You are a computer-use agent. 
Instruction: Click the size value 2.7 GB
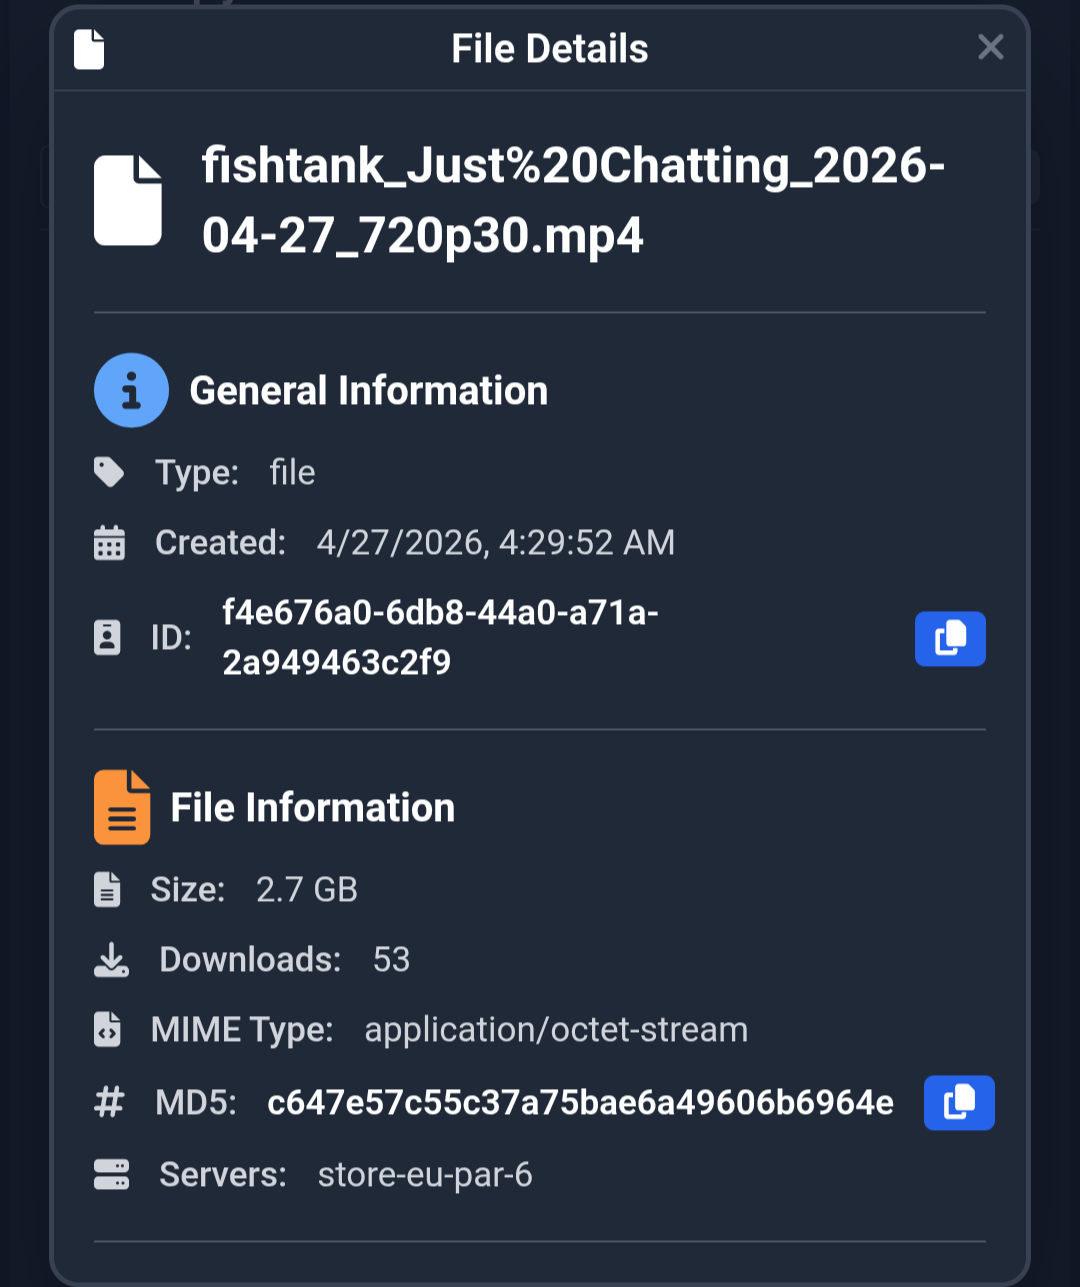coord(307,889)
